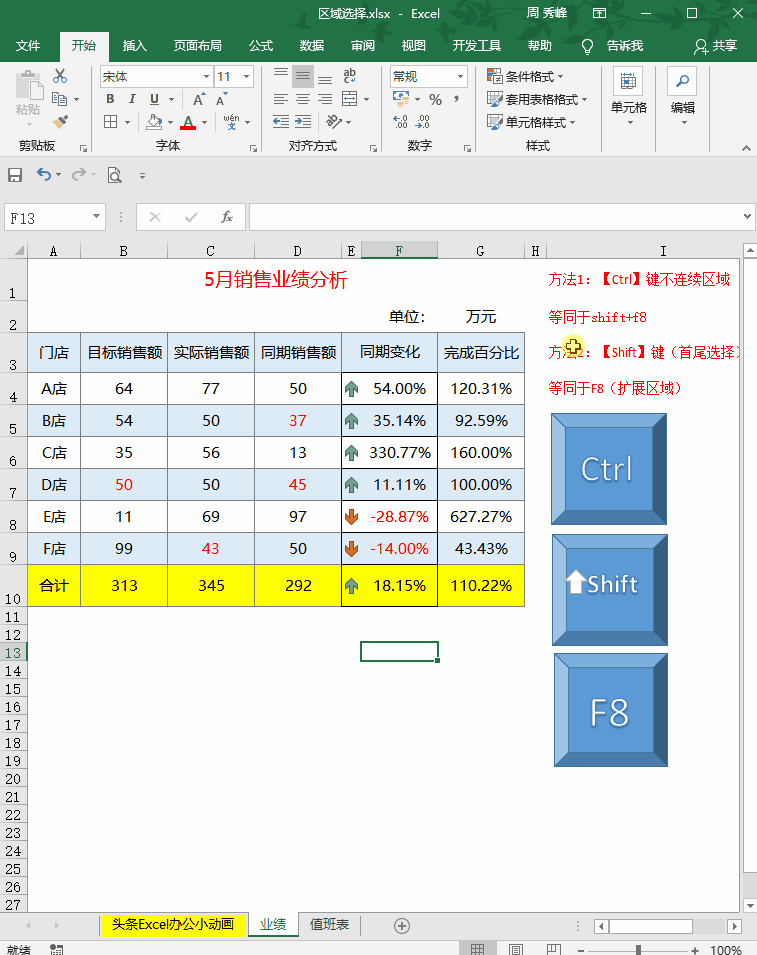Open sheet tab 值班表
Image resolution: width=757 pixels, height=955 pixels.
(329, 925)
